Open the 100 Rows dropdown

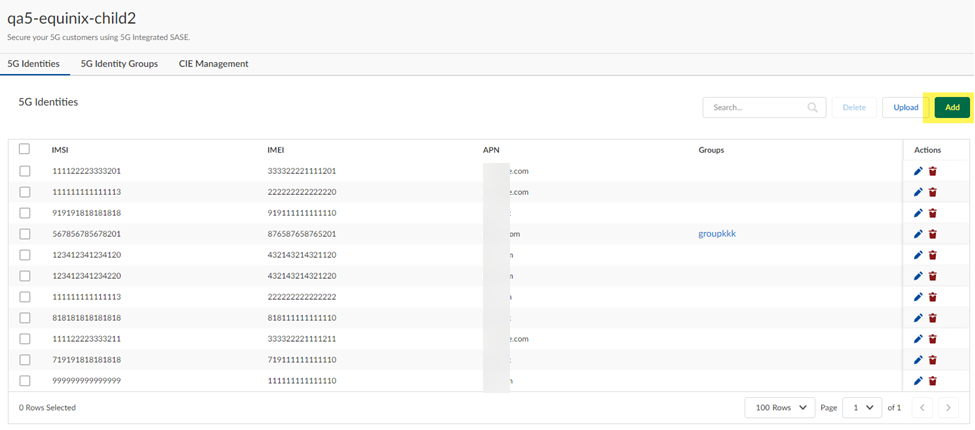click(778, 408)
